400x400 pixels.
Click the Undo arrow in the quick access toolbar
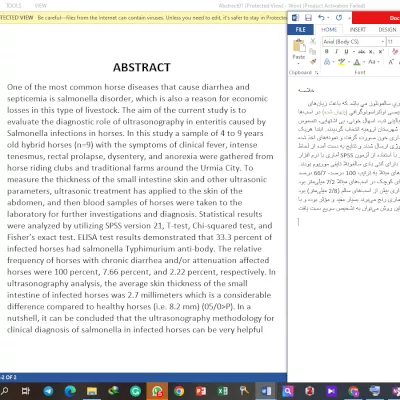tap(321, 18)
